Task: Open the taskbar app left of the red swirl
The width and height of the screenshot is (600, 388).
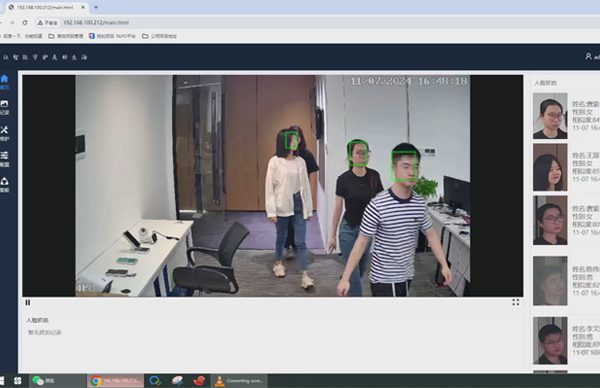Action: pos(177,381)
